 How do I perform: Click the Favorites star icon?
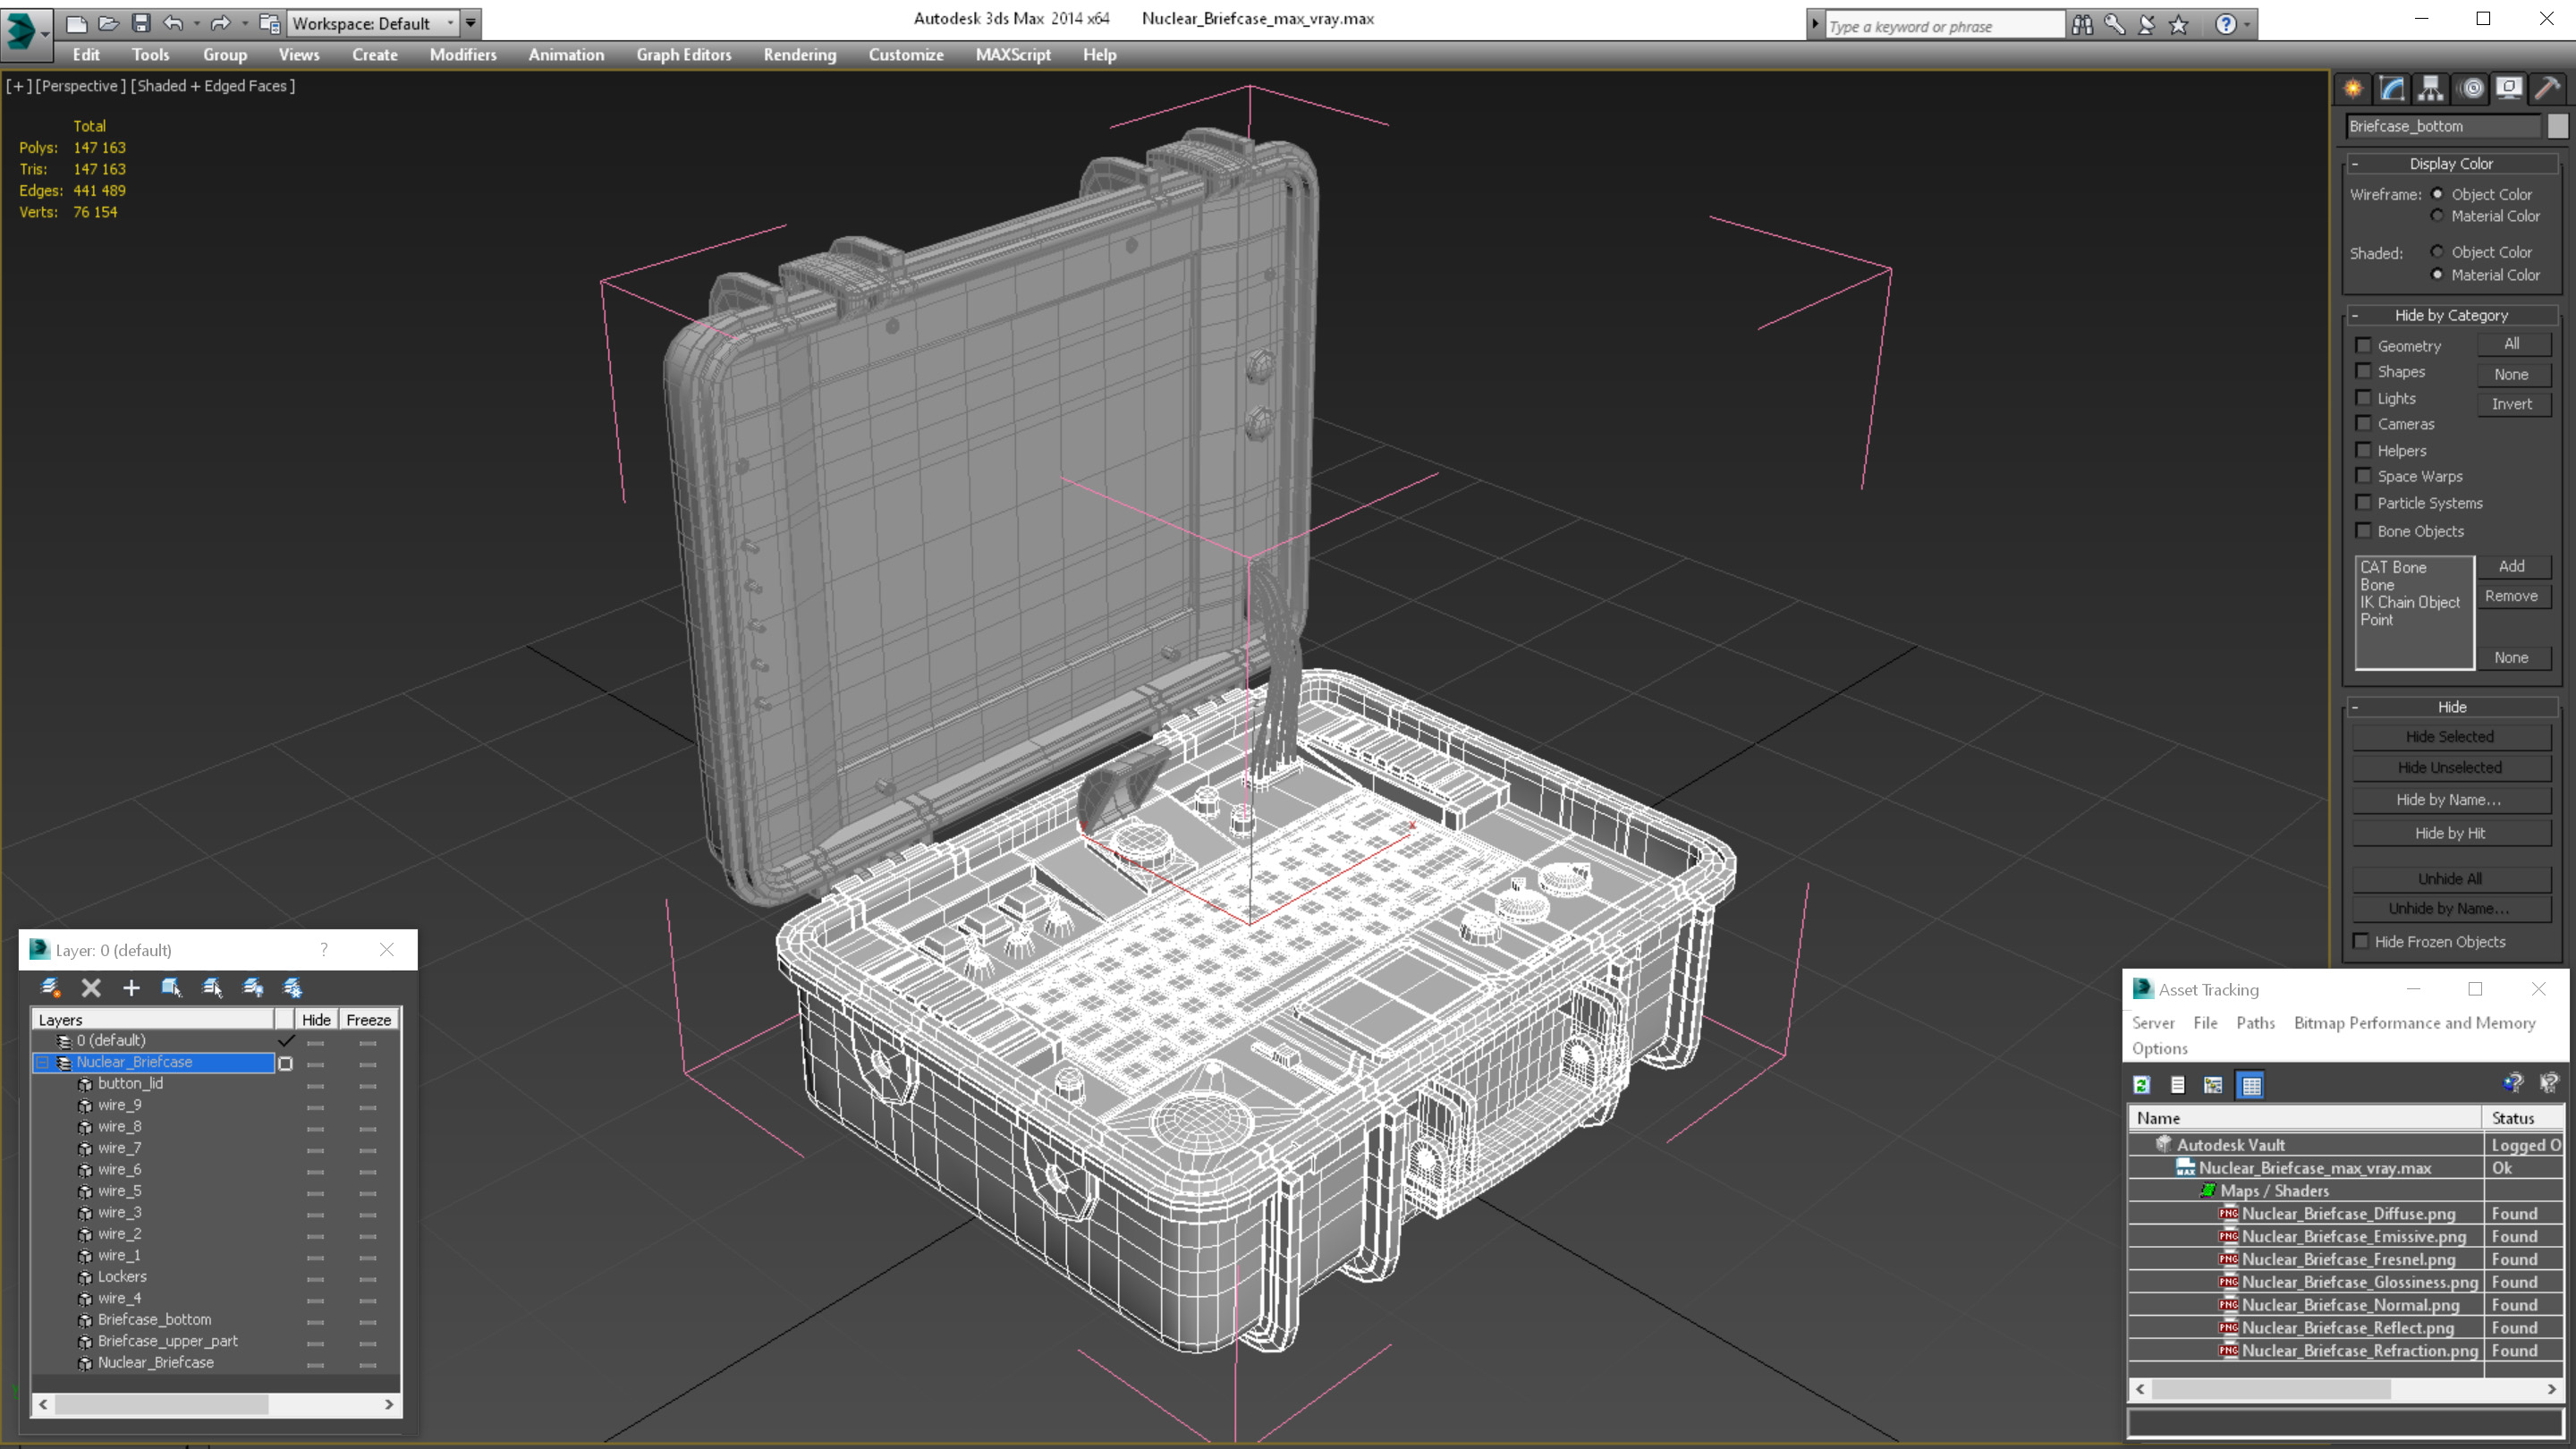pos(2179,24)
